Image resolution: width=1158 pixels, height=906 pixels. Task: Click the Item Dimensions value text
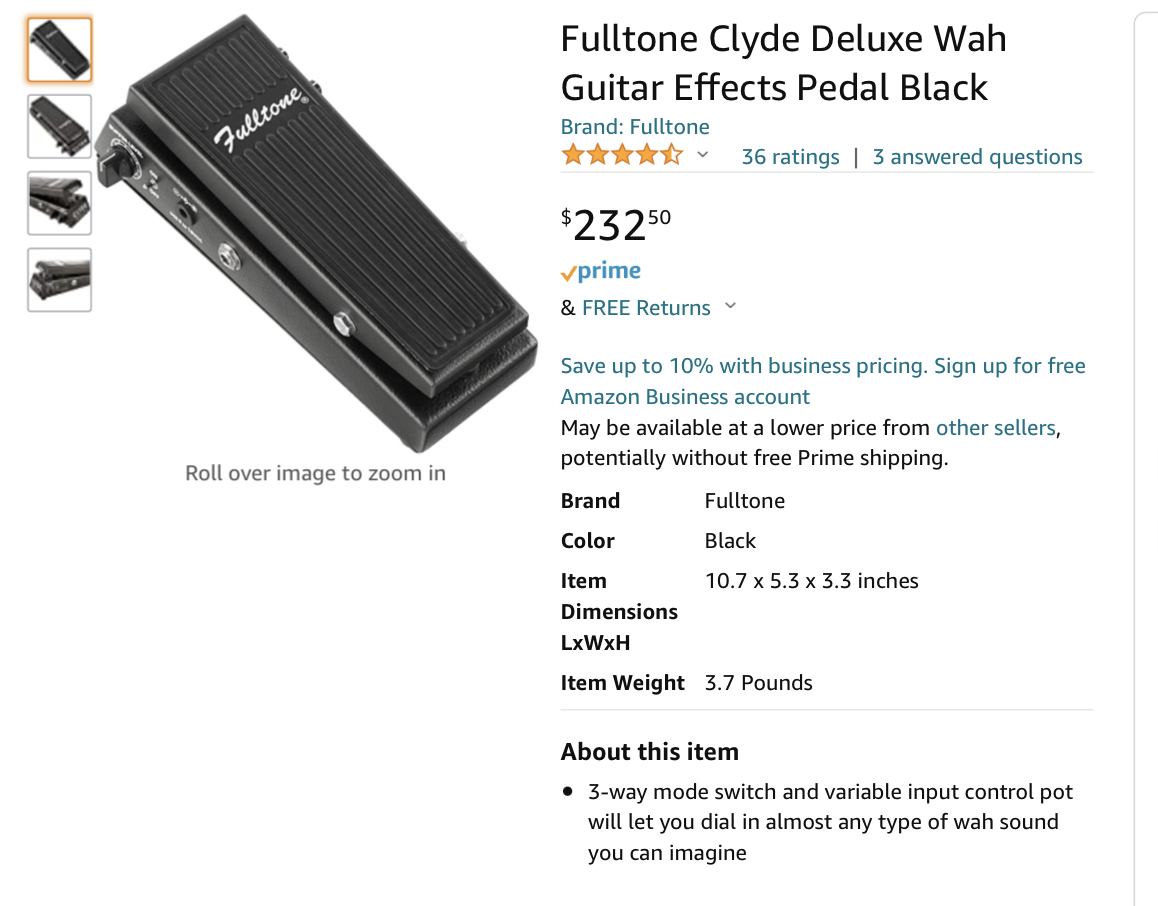tap(812, 581)
